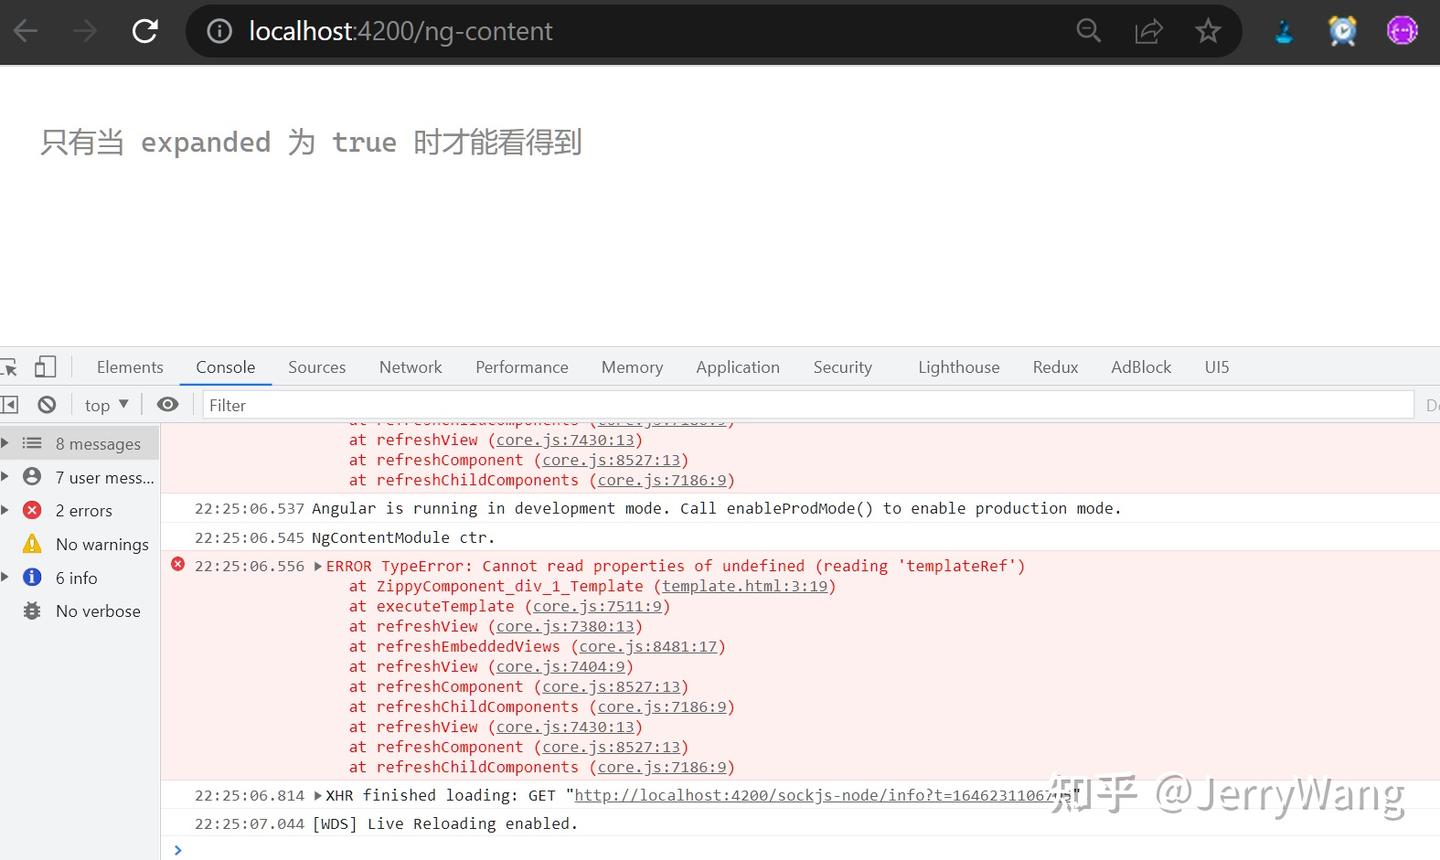This screenshot has width=1440, height=860.
Task: Open the alarm clock browser extension
Action: coord(1342,31)
